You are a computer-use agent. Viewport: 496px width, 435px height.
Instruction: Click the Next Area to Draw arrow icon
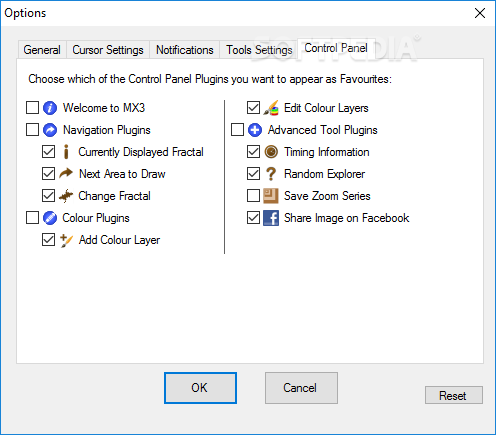66,174
